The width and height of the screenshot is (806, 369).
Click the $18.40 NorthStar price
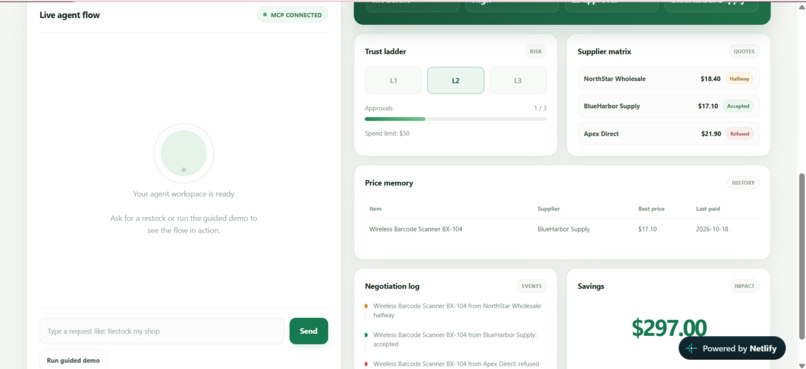click(x=710, y=79)
